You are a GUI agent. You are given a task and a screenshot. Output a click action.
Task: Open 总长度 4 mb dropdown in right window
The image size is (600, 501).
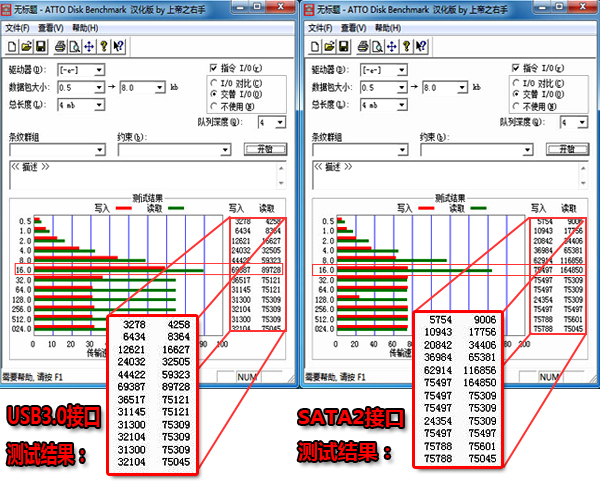coord(401,105)
